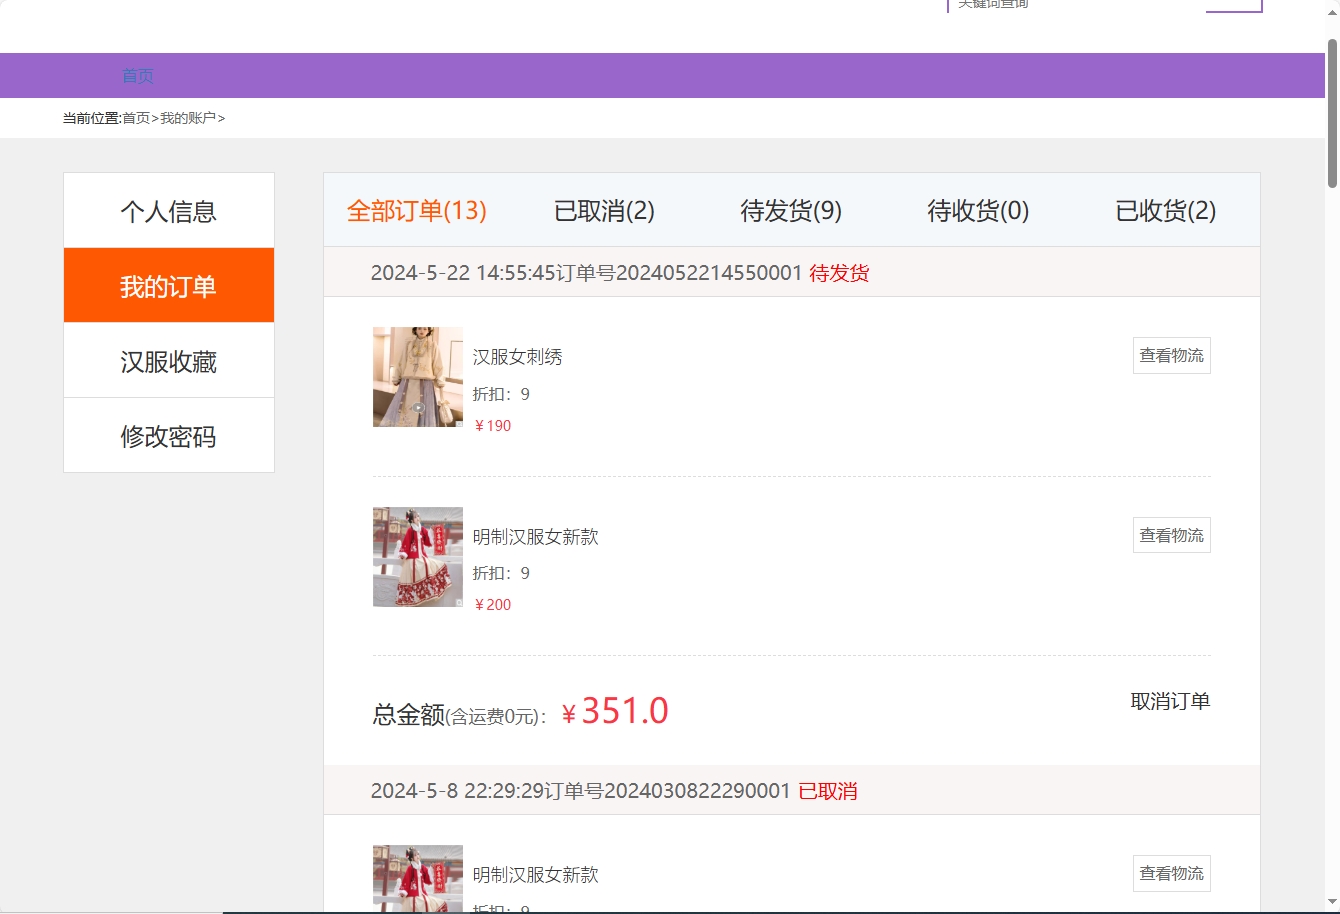Image resolution: width=1340 pixels, height=914 pixels.
Task: Open the 汉服收藏 favorites section
Action: coord(168,361)
